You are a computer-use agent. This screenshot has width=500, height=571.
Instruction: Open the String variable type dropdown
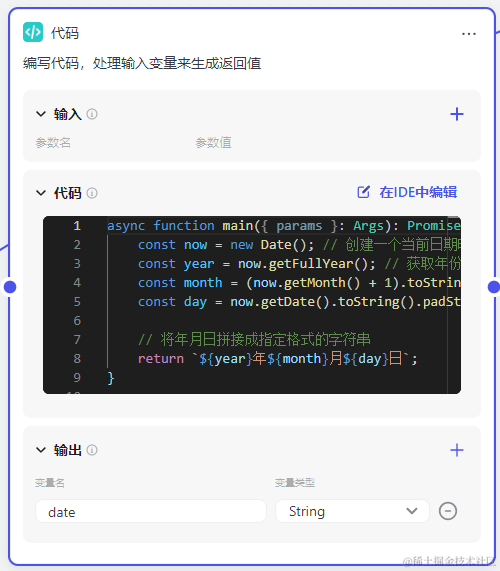coord(352,511)
